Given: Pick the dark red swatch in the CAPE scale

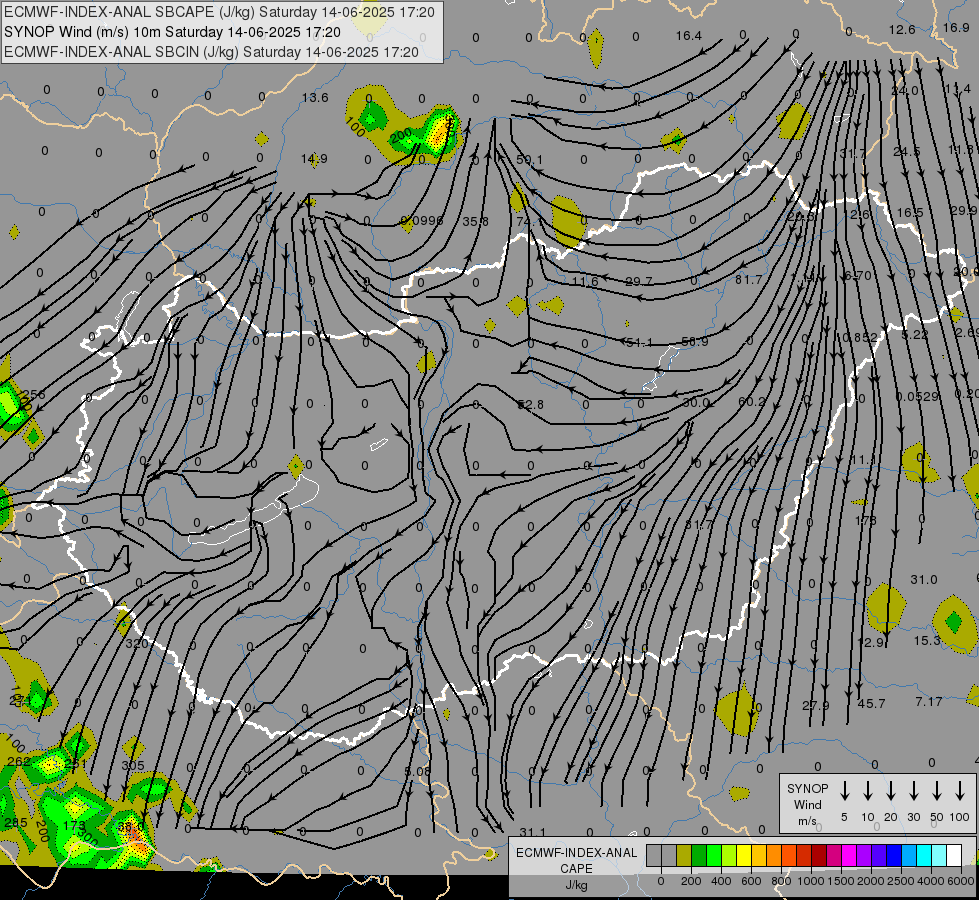Looking at the screenshot, I should pyautogui.click(x=819, y=856).
